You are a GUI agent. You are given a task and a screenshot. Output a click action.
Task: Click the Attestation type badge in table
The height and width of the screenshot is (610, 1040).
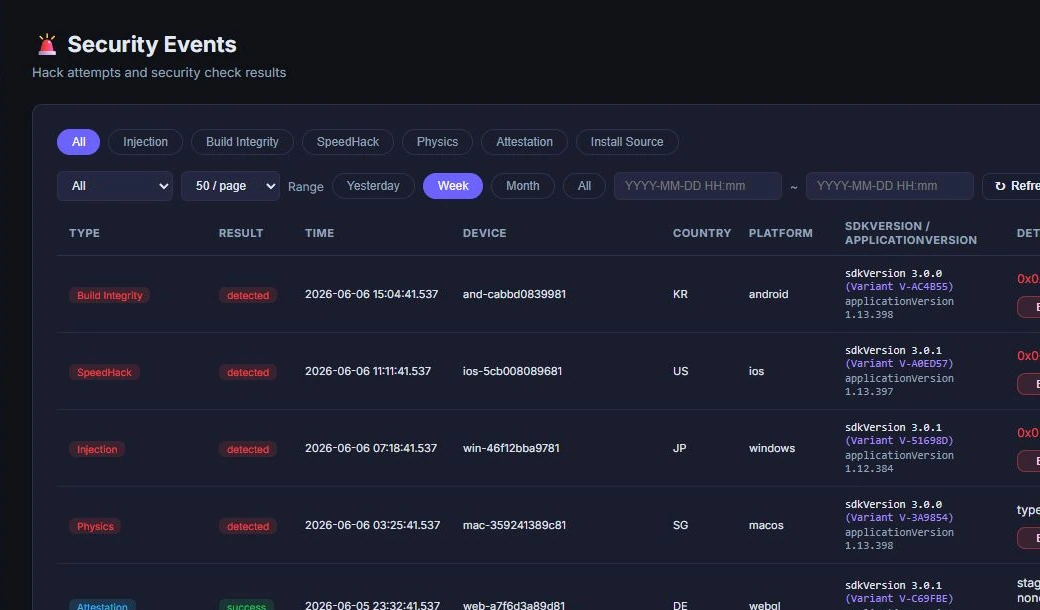[x=102, y=605]
